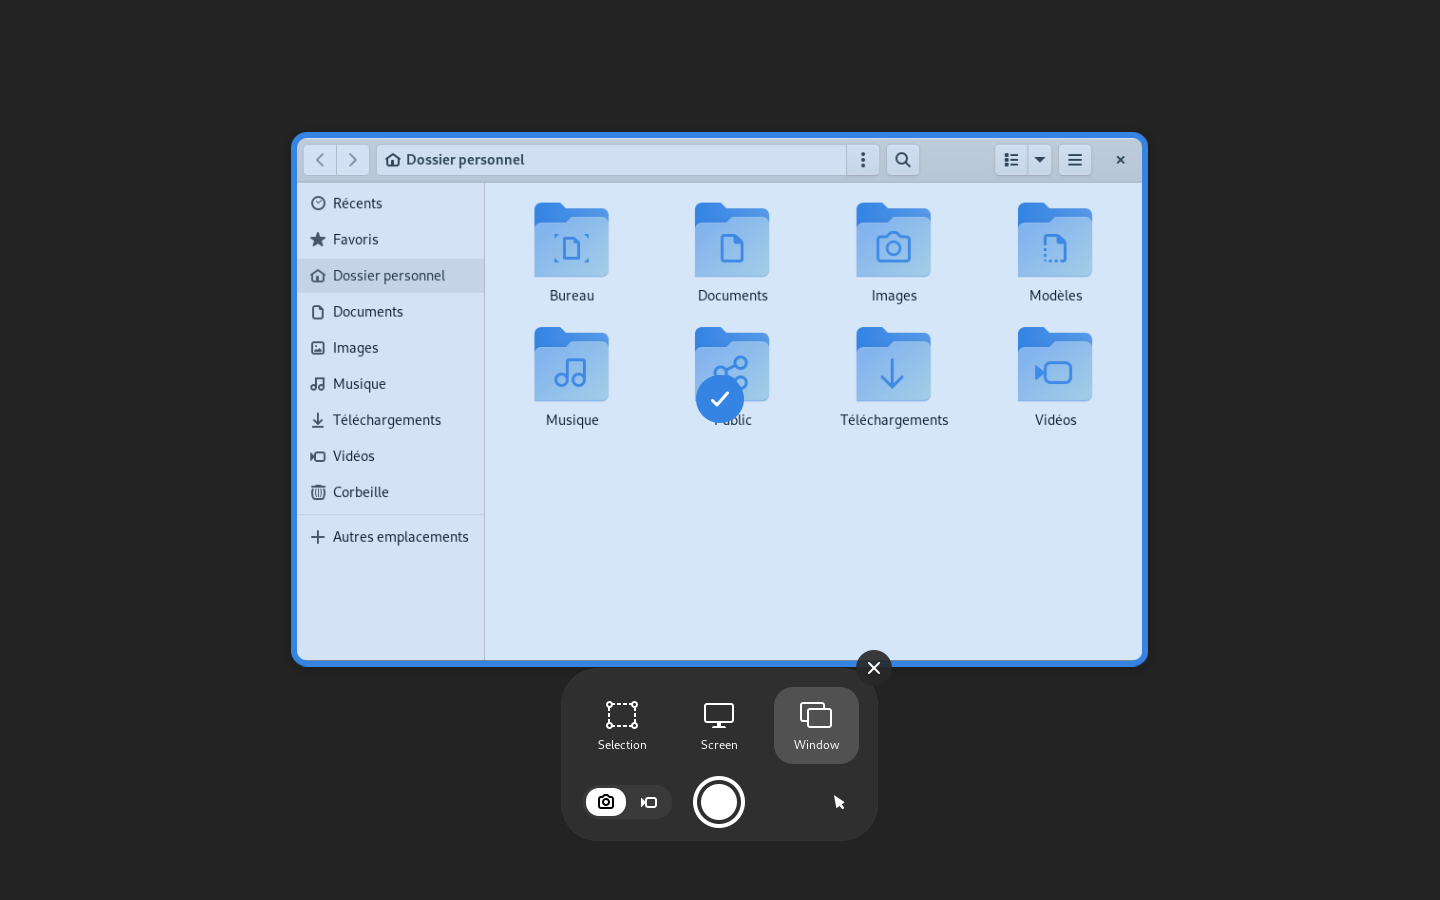Open the three-dot path options menu
Screen dimensions: 1440x900
click(x=863, y=160)
